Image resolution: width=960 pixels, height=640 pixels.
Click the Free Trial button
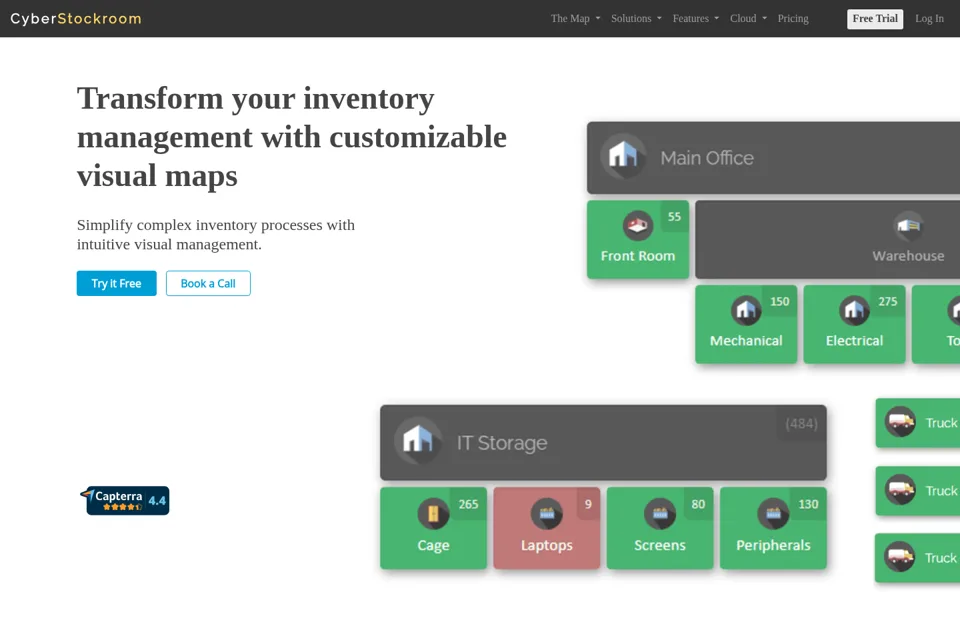tap(875, 18)
